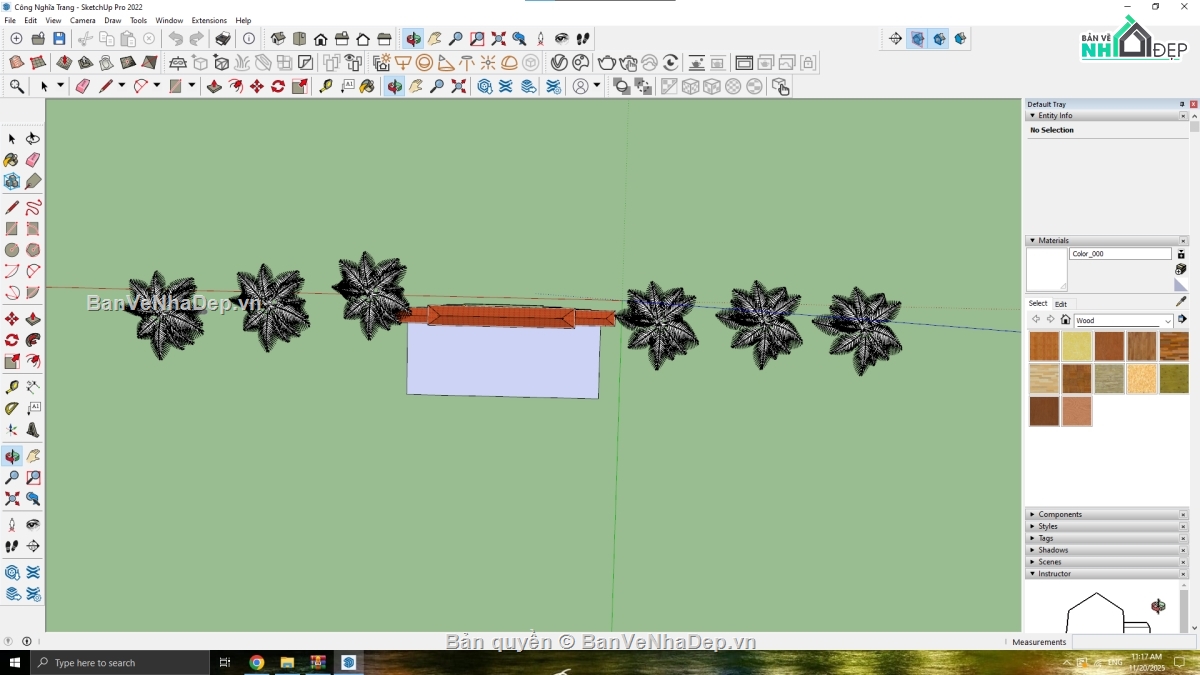This screenshot has width=1200, height=675.
Task: Pick the olive green material swatch
Action: point(1174,378)
